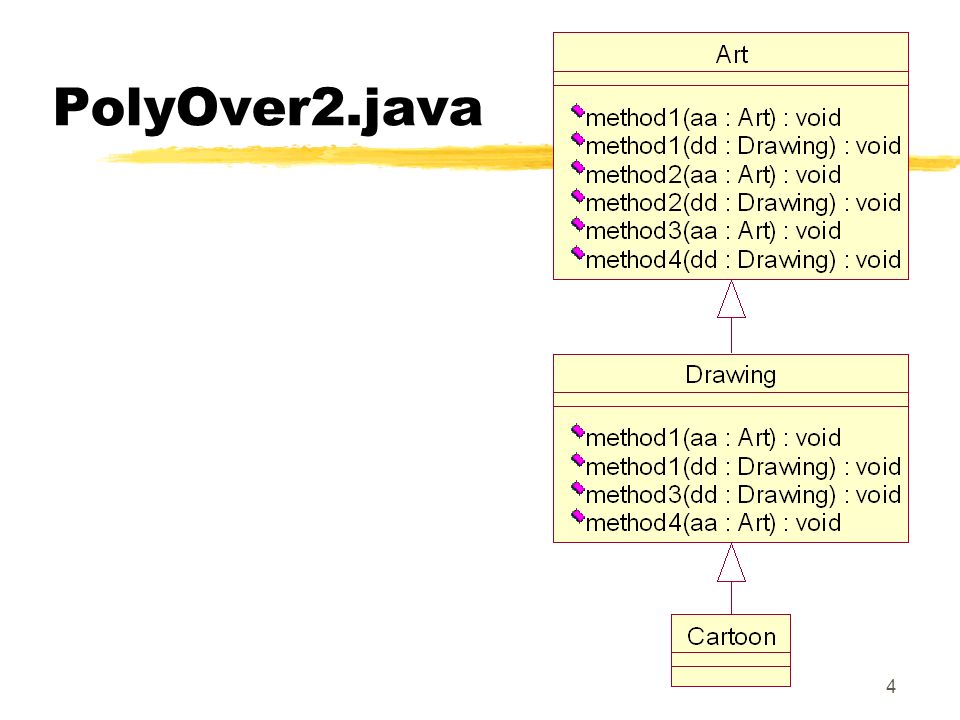Select Art's 'method2(dd : Drawing) : void' text
This screenshot has width=960, height=720.
(x=743, y=203)
